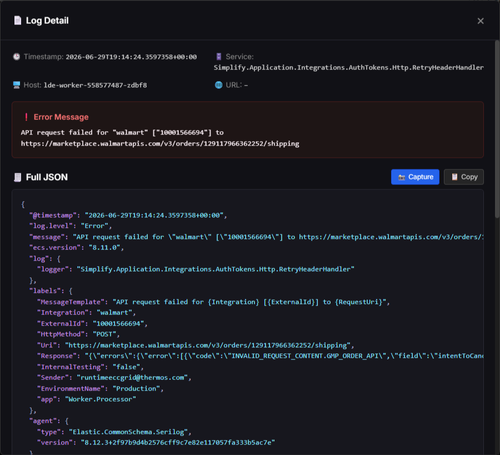The width and height of the screenshot is (500, 455).
Task: Click the "API request failed for" error line
Action: click(x=122, y=133)
